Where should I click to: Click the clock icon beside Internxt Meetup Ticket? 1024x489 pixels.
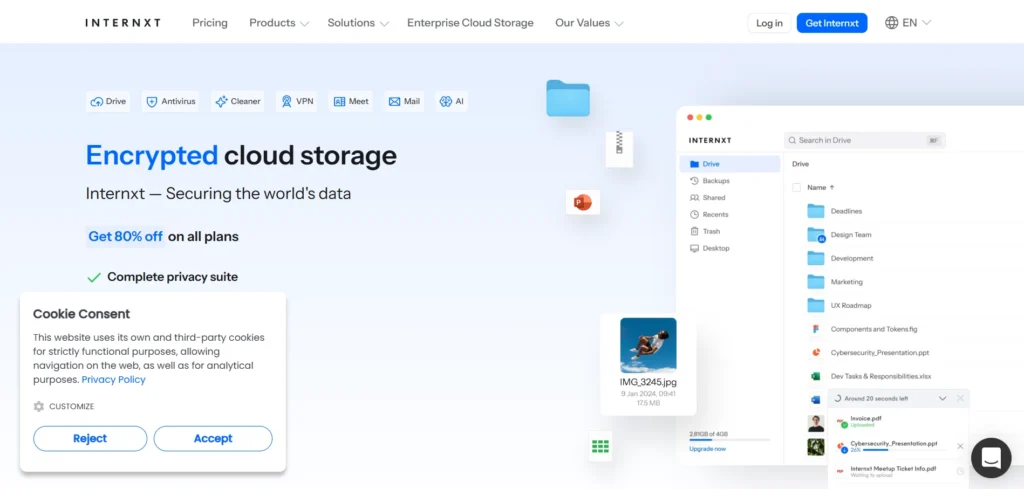point(960,471)
